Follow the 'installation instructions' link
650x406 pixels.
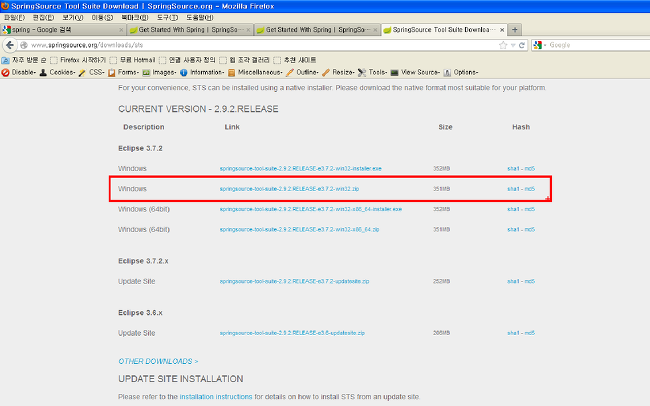coord(216,396)
